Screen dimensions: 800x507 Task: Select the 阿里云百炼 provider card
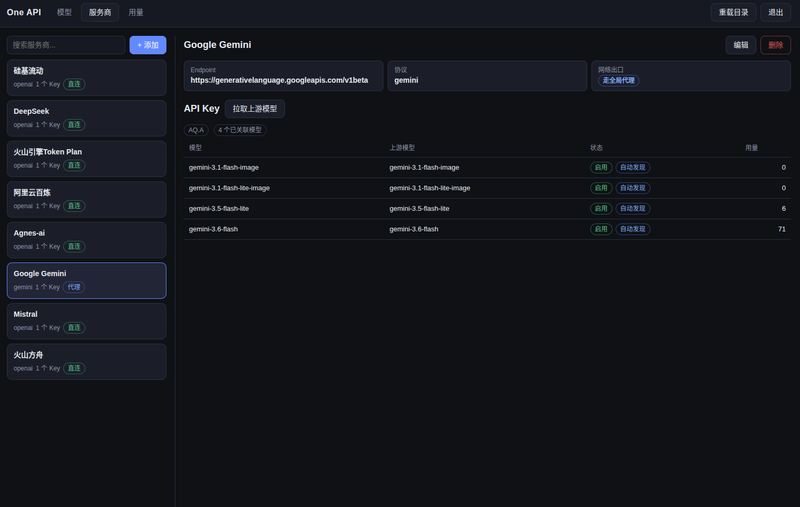(87, 199)
